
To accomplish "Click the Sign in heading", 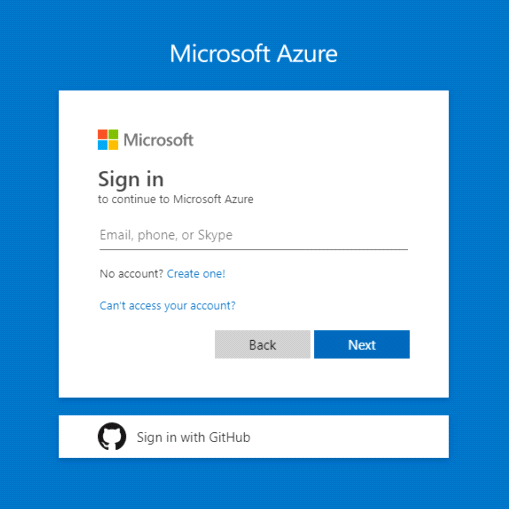I will [131, 179].
